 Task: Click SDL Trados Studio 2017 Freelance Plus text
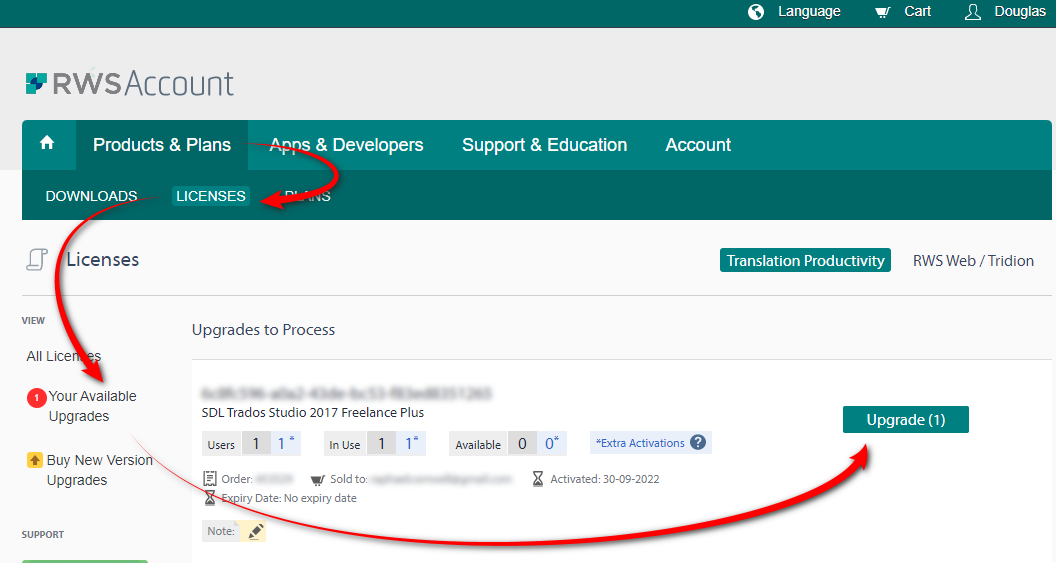(312, 412)
